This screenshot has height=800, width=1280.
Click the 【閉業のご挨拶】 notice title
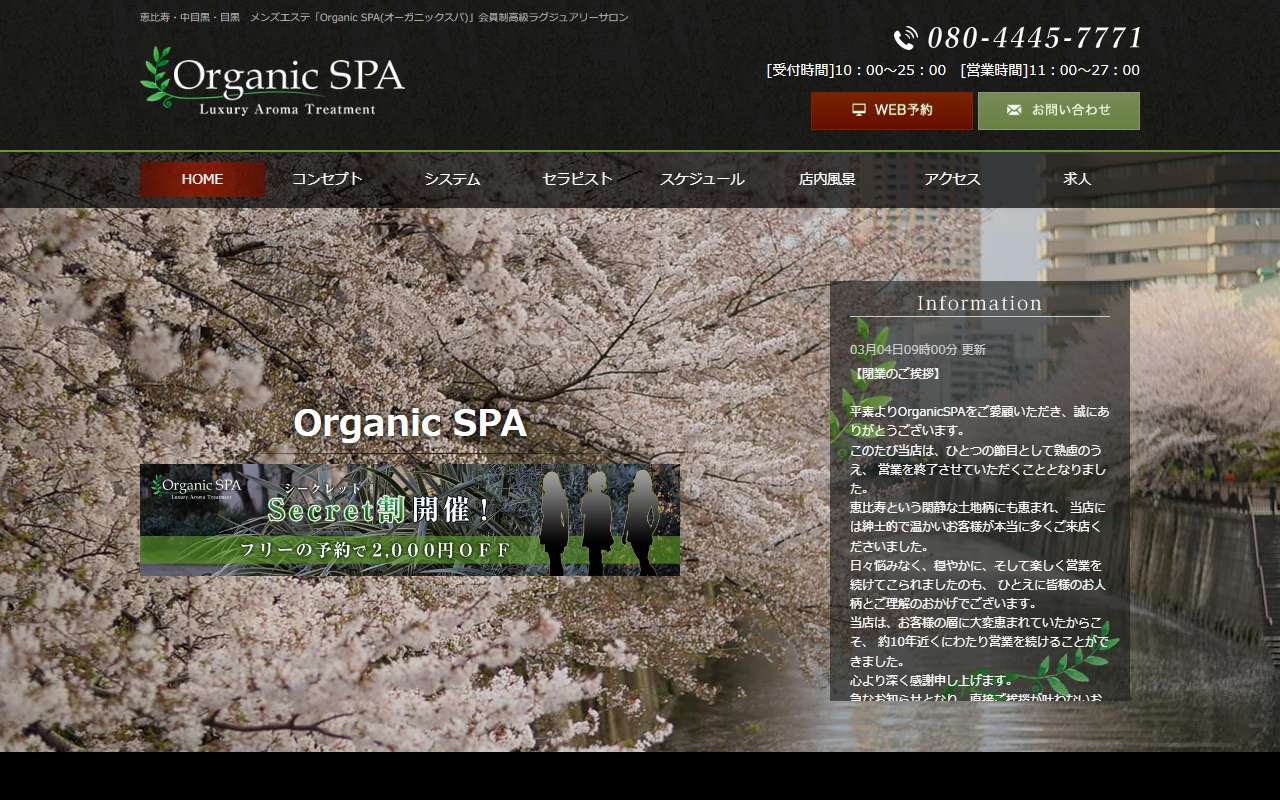point(896,374)
